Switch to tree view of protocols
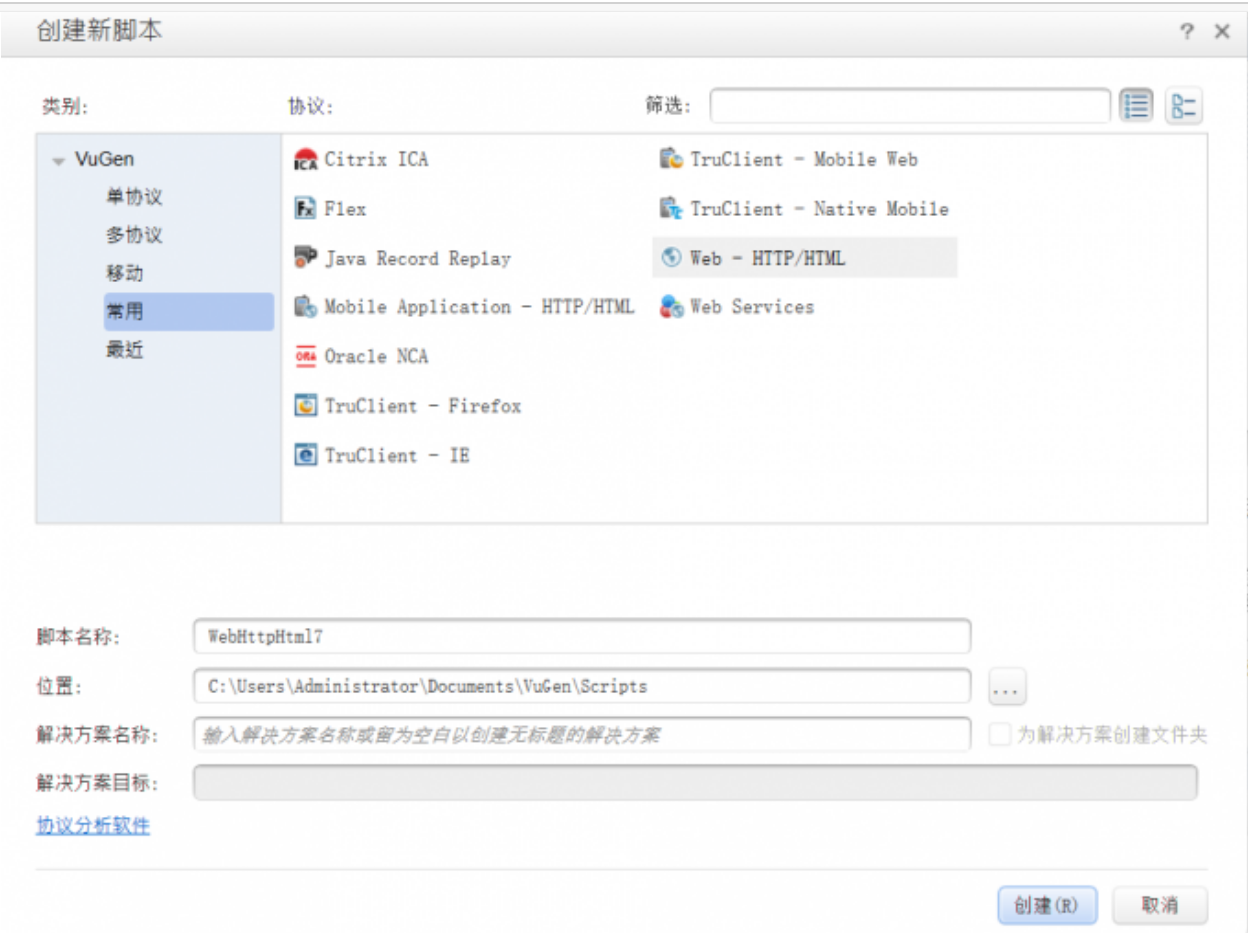Image resolution: width=1248 pixels, height=933 pixels. [x=1184, y=106]
